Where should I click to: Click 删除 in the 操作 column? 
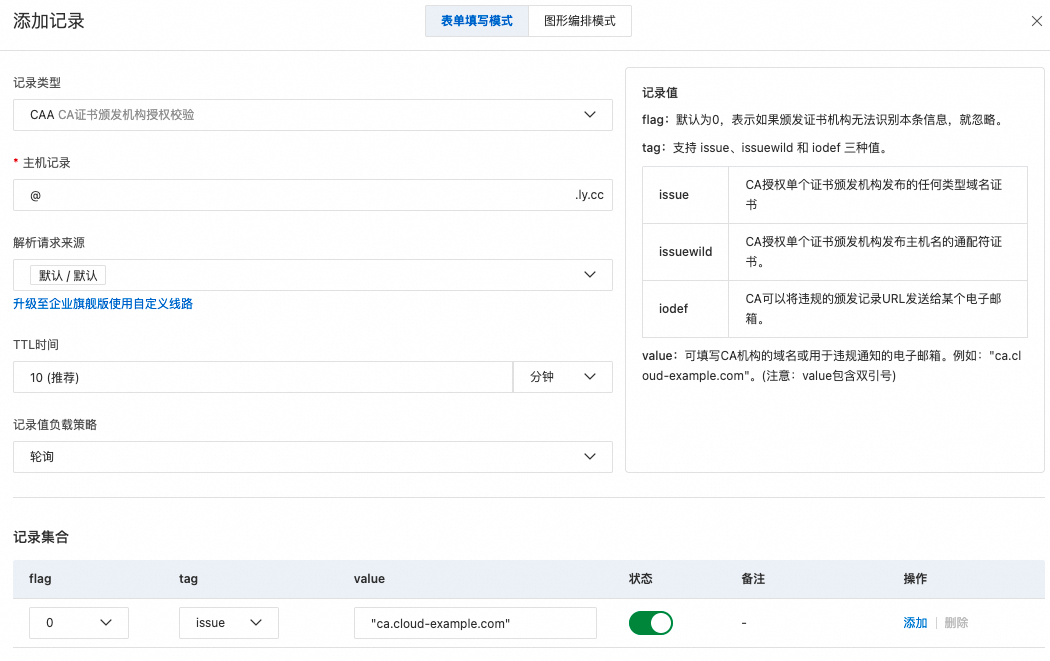click(956, 623)
